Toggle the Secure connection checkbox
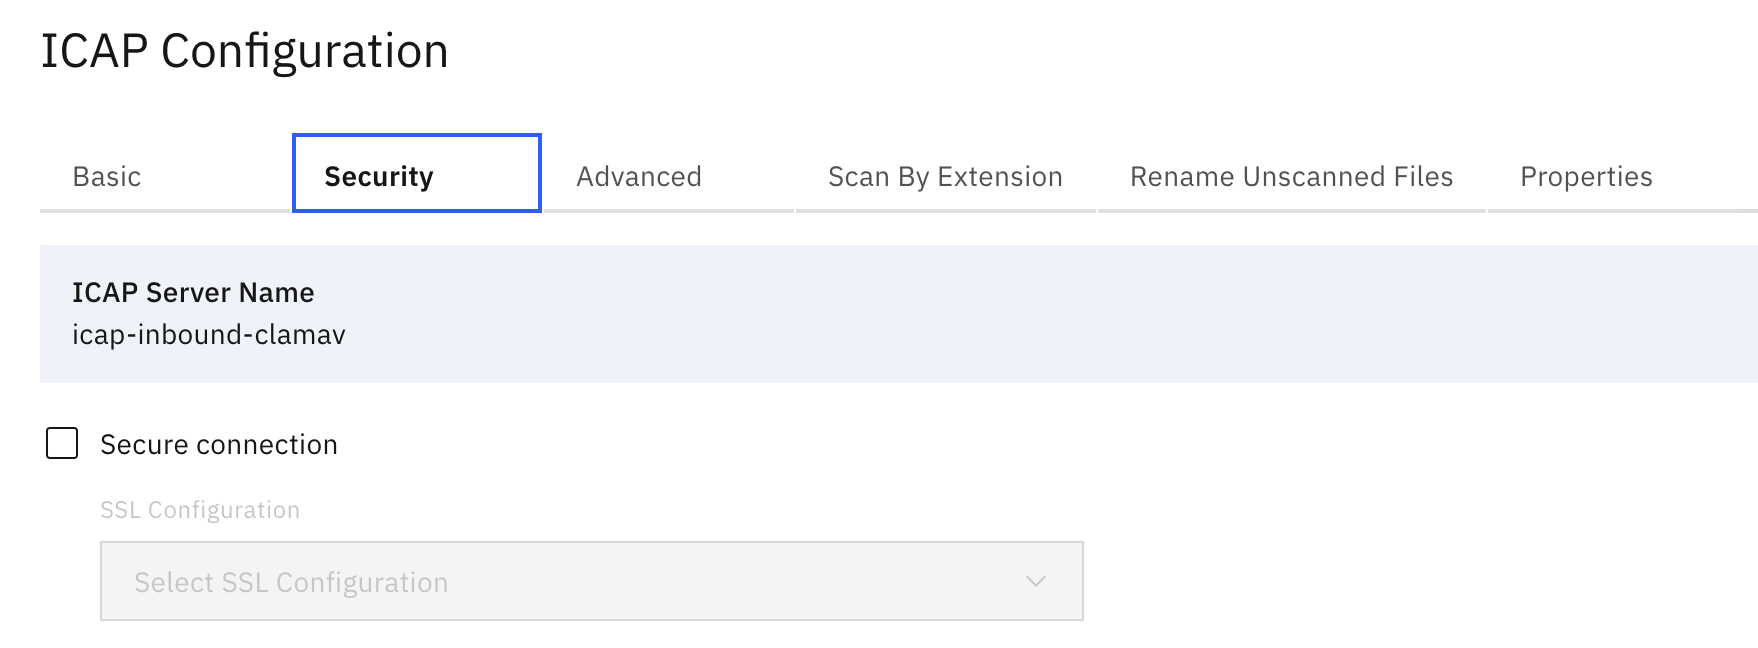This screenshot has height=648, width=1758. [62, 443]
